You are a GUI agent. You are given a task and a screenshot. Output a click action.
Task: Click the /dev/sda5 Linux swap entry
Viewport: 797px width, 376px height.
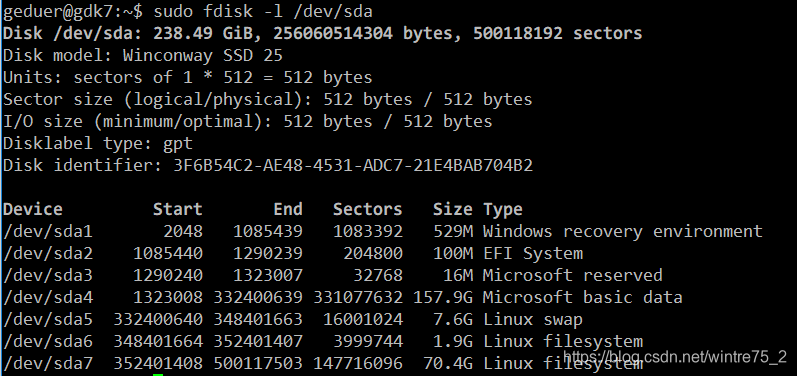[293, 320]
